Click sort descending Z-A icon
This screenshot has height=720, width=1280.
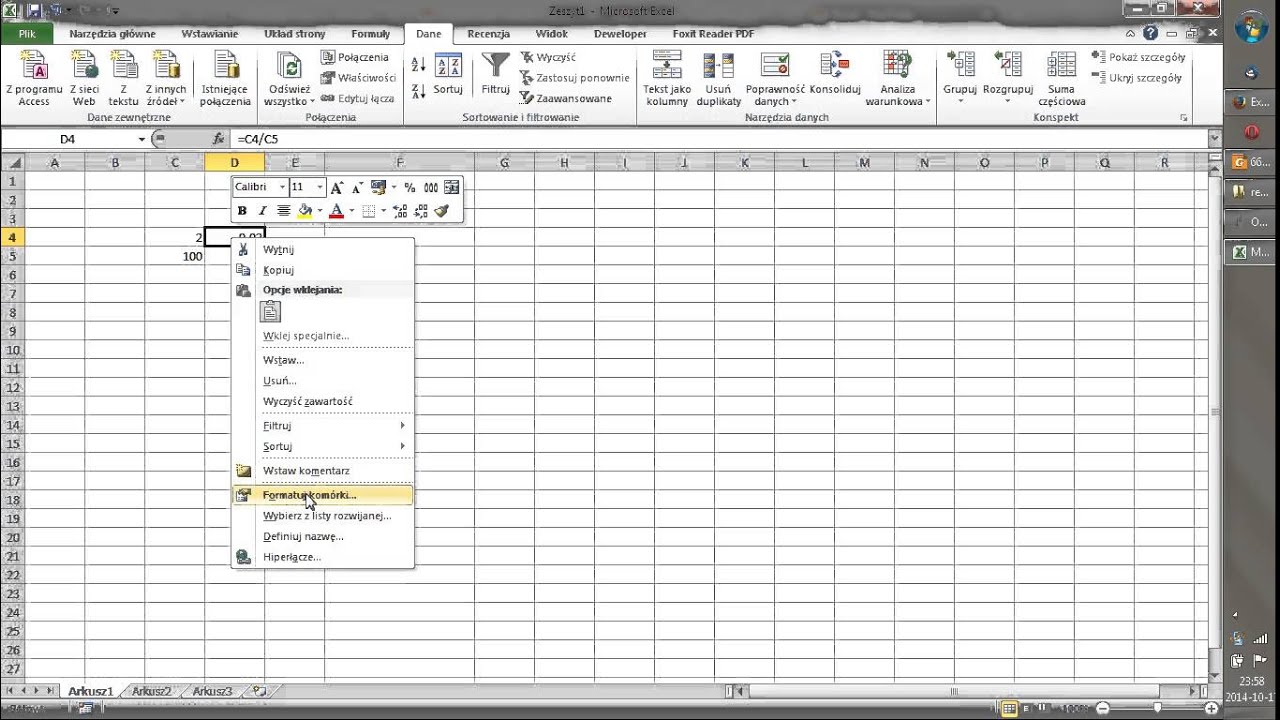pos(418,89)
